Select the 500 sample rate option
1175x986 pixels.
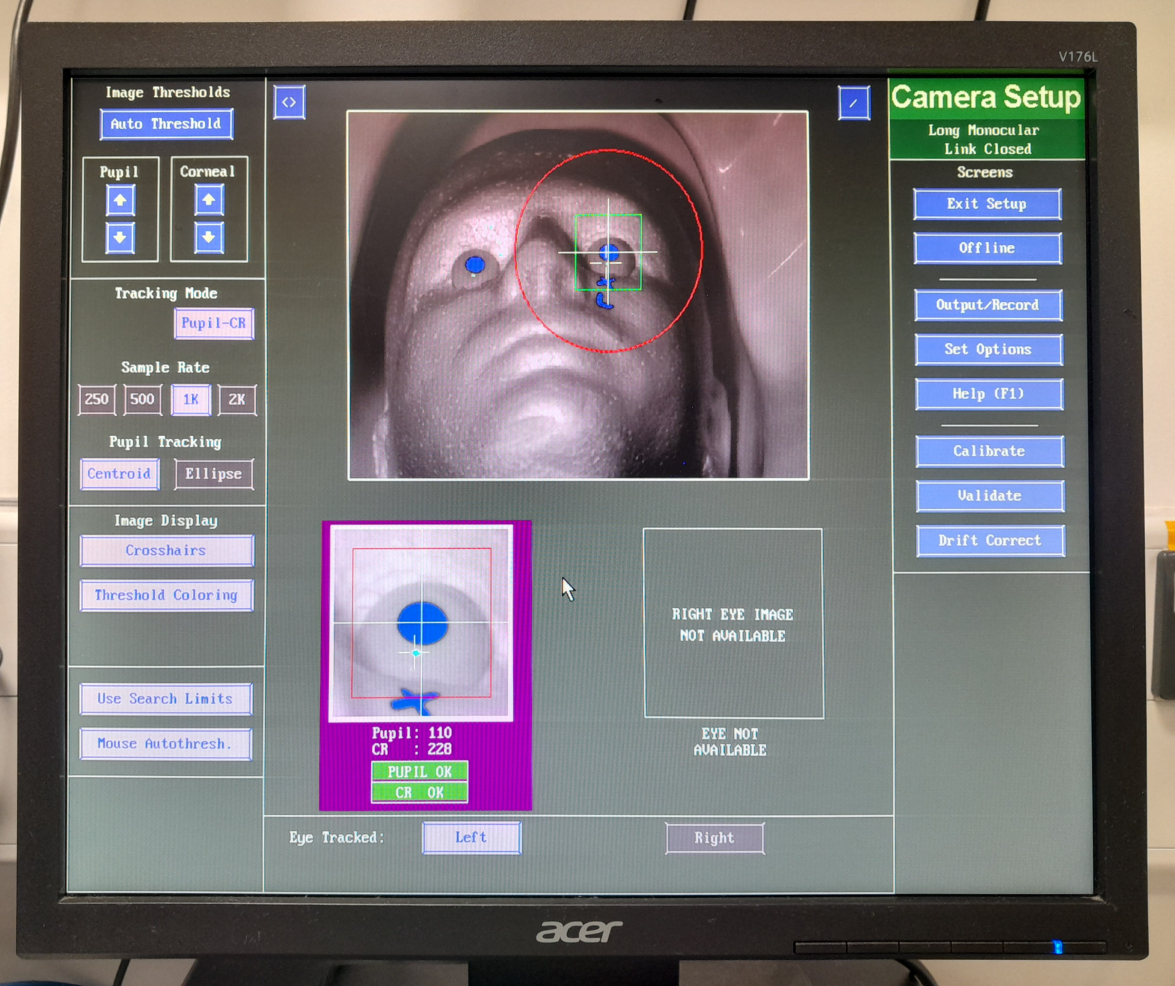point(143,400)
